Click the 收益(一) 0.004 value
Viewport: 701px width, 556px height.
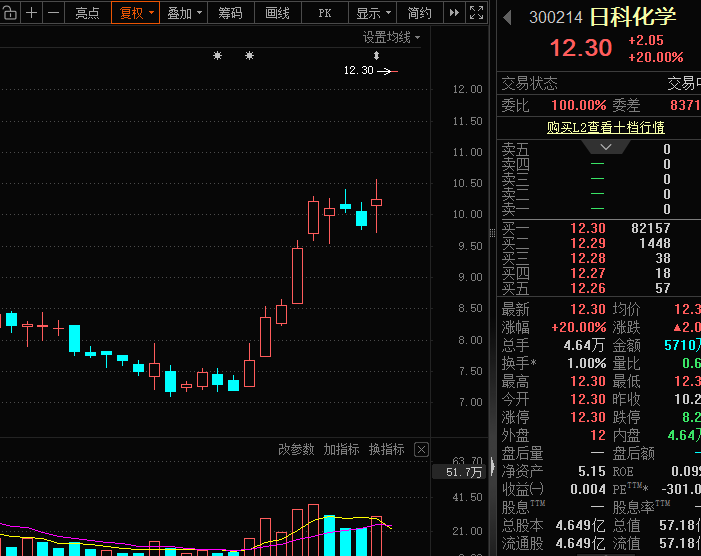587,489
